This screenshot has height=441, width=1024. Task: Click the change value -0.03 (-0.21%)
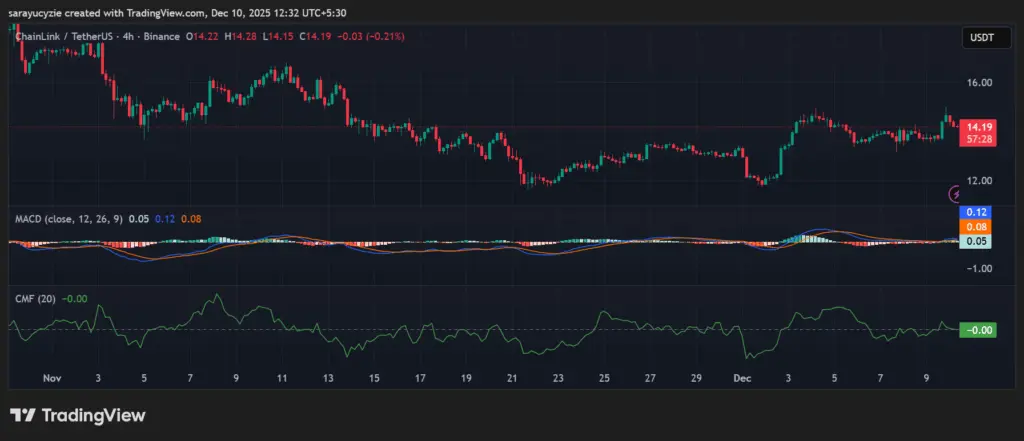pos(370,37)
